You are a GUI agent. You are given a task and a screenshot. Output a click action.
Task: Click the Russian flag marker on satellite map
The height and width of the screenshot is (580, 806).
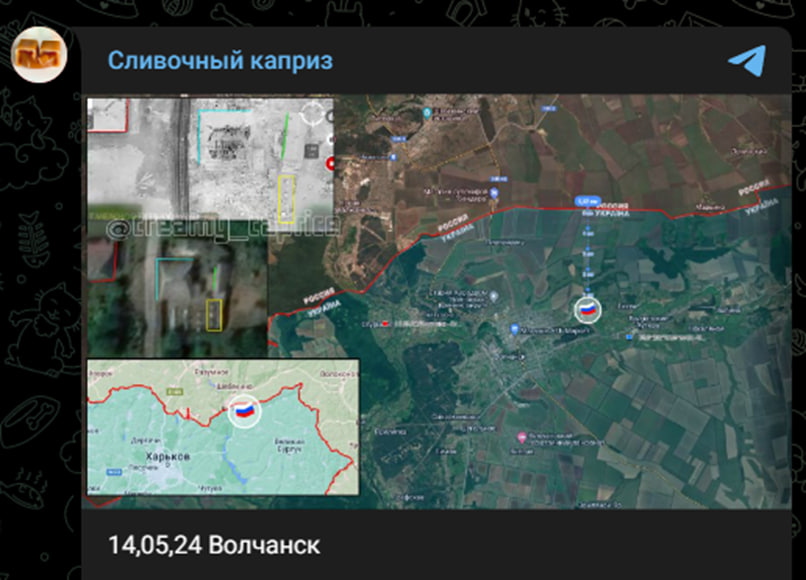[586, 310]
